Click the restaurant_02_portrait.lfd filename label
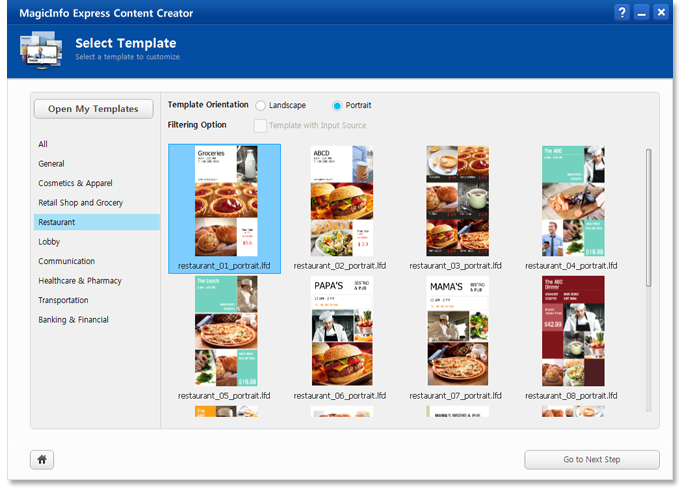Image resolution: width=680 pixels, height=488 pixels. coord(340,265)
